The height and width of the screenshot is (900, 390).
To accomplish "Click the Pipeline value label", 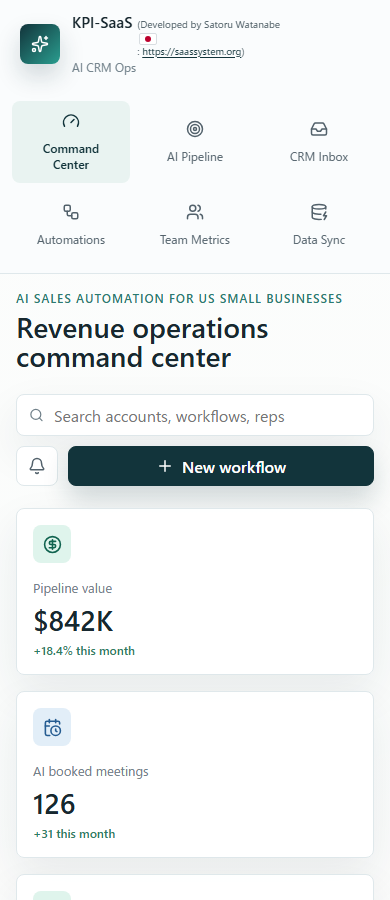I will click(x=73, y=588).
